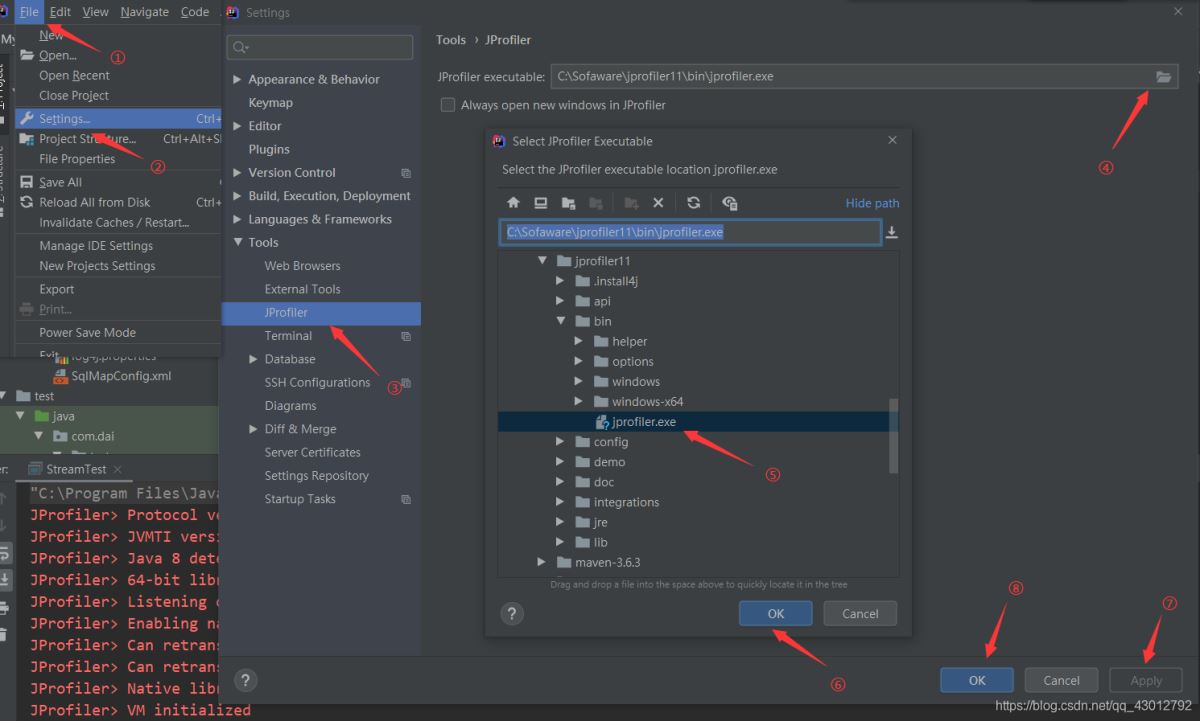1200x721 pixels.
Task: Expand the maven-3.6.3 folder
Action: [543, 562]
